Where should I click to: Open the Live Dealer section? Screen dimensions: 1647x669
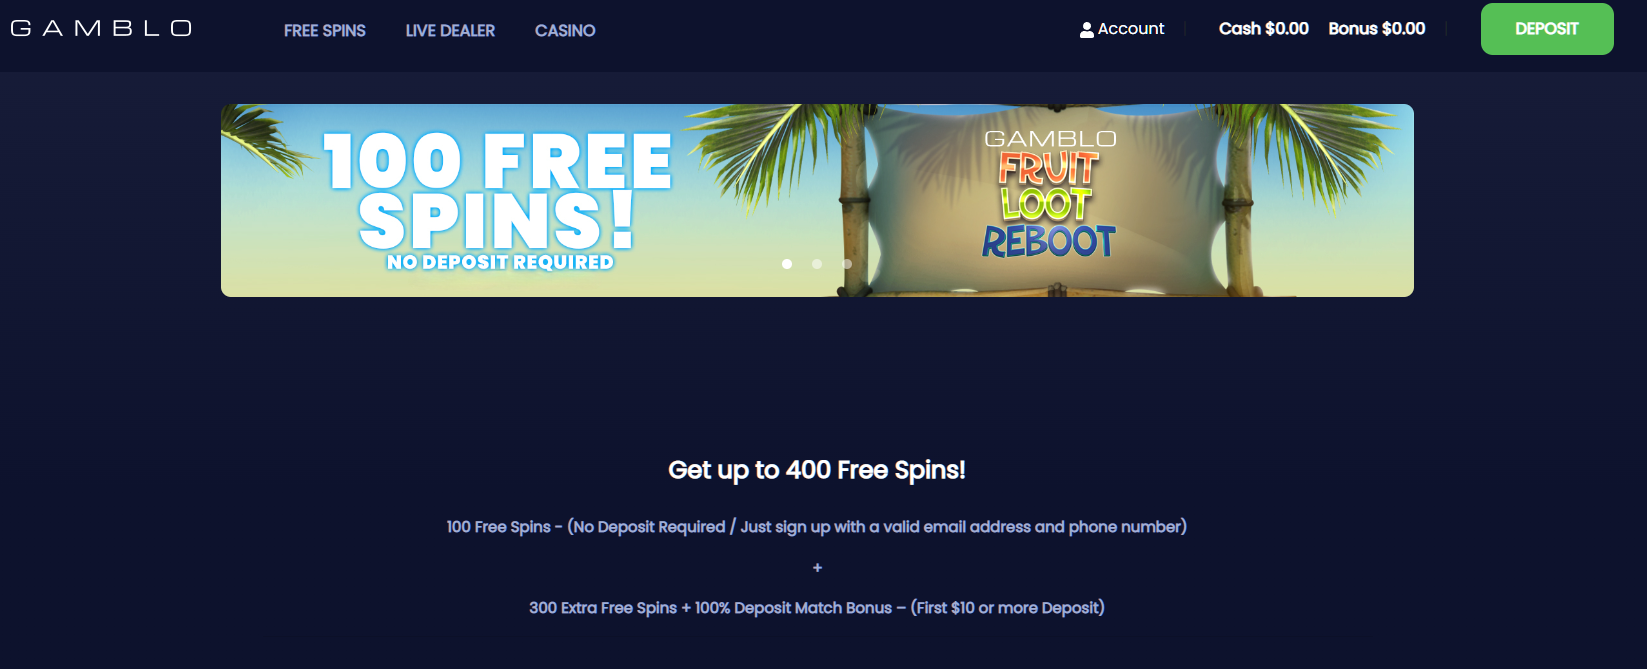(450, 30)
